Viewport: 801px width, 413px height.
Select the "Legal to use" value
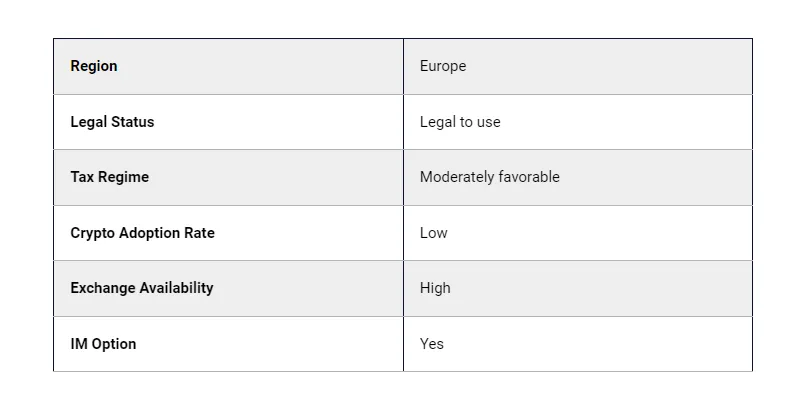click(x=460, y=122)
